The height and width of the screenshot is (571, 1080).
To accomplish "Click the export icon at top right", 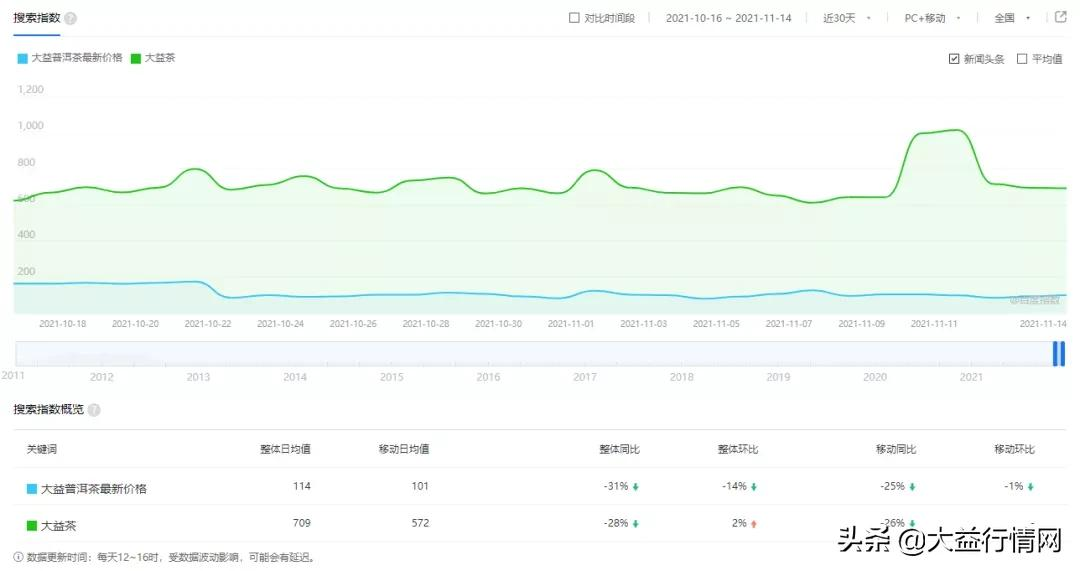I will pyautogui.click(x=1061, y=17).
